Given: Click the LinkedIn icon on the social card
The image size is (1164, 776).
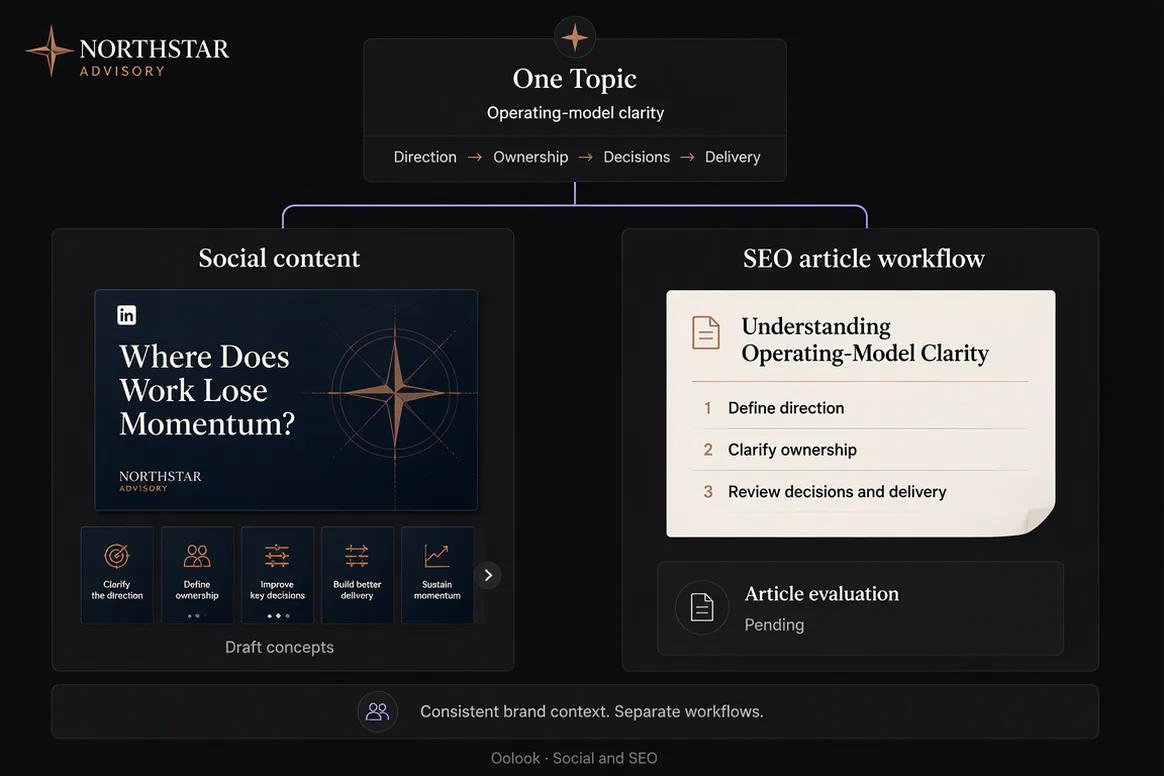Looking at the screenshot, I should [127, 315].
